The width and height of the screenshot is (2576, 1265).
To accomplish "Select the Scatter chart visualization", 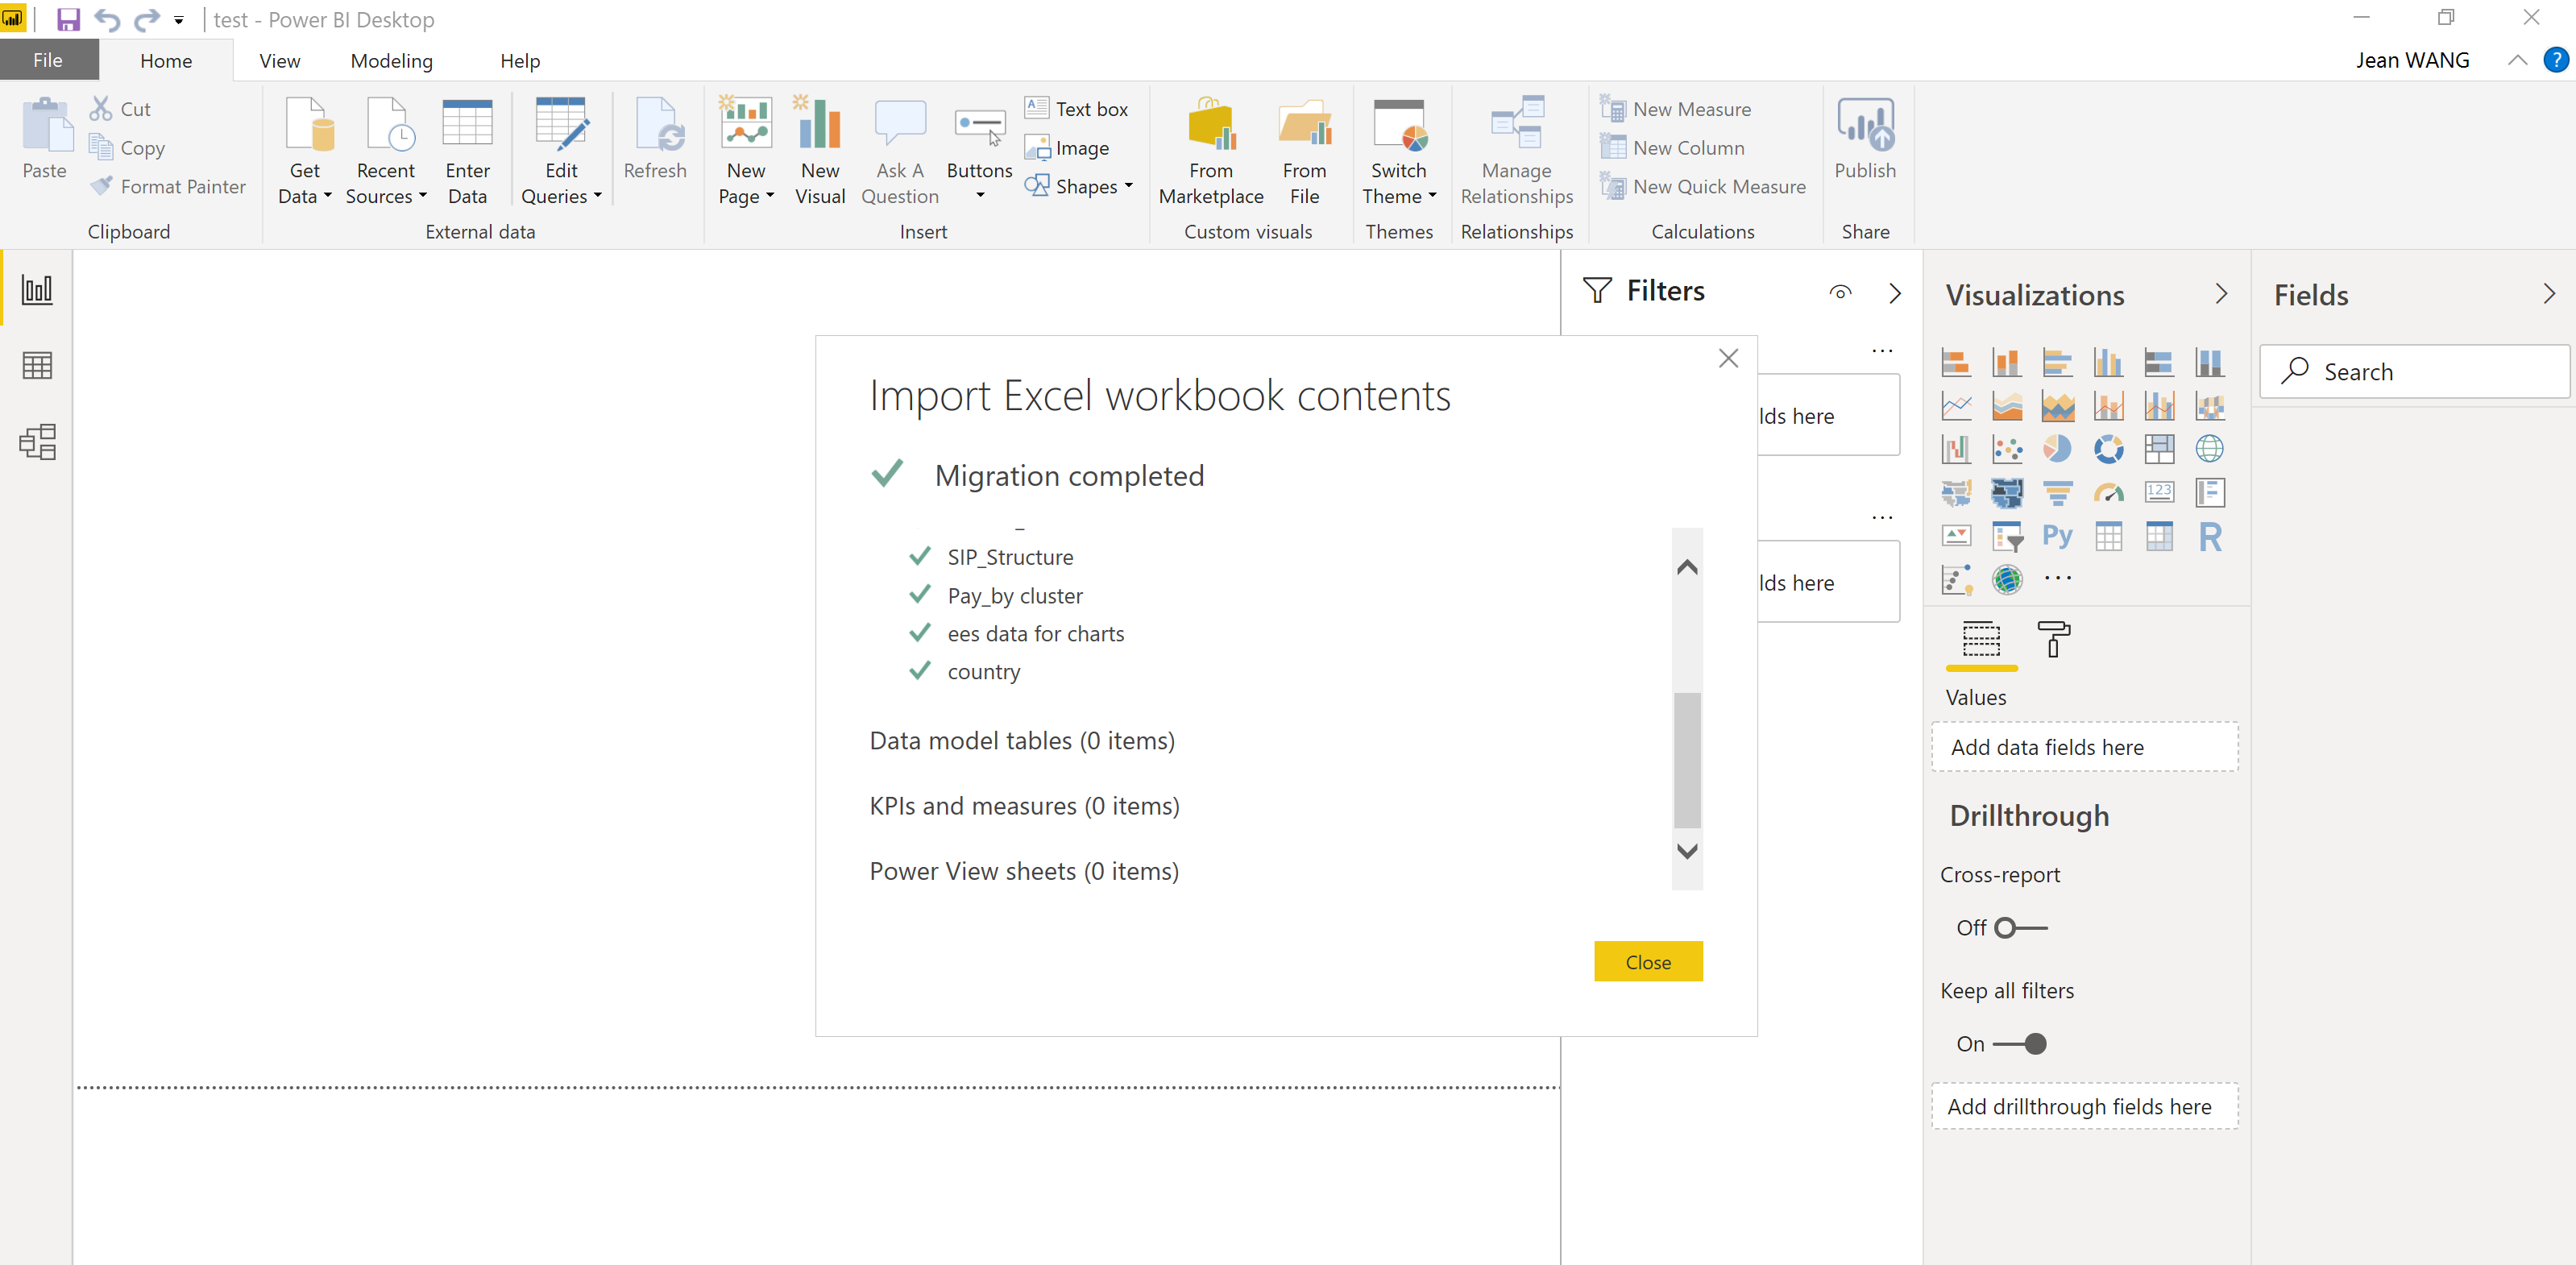I will pos(2007,449).
